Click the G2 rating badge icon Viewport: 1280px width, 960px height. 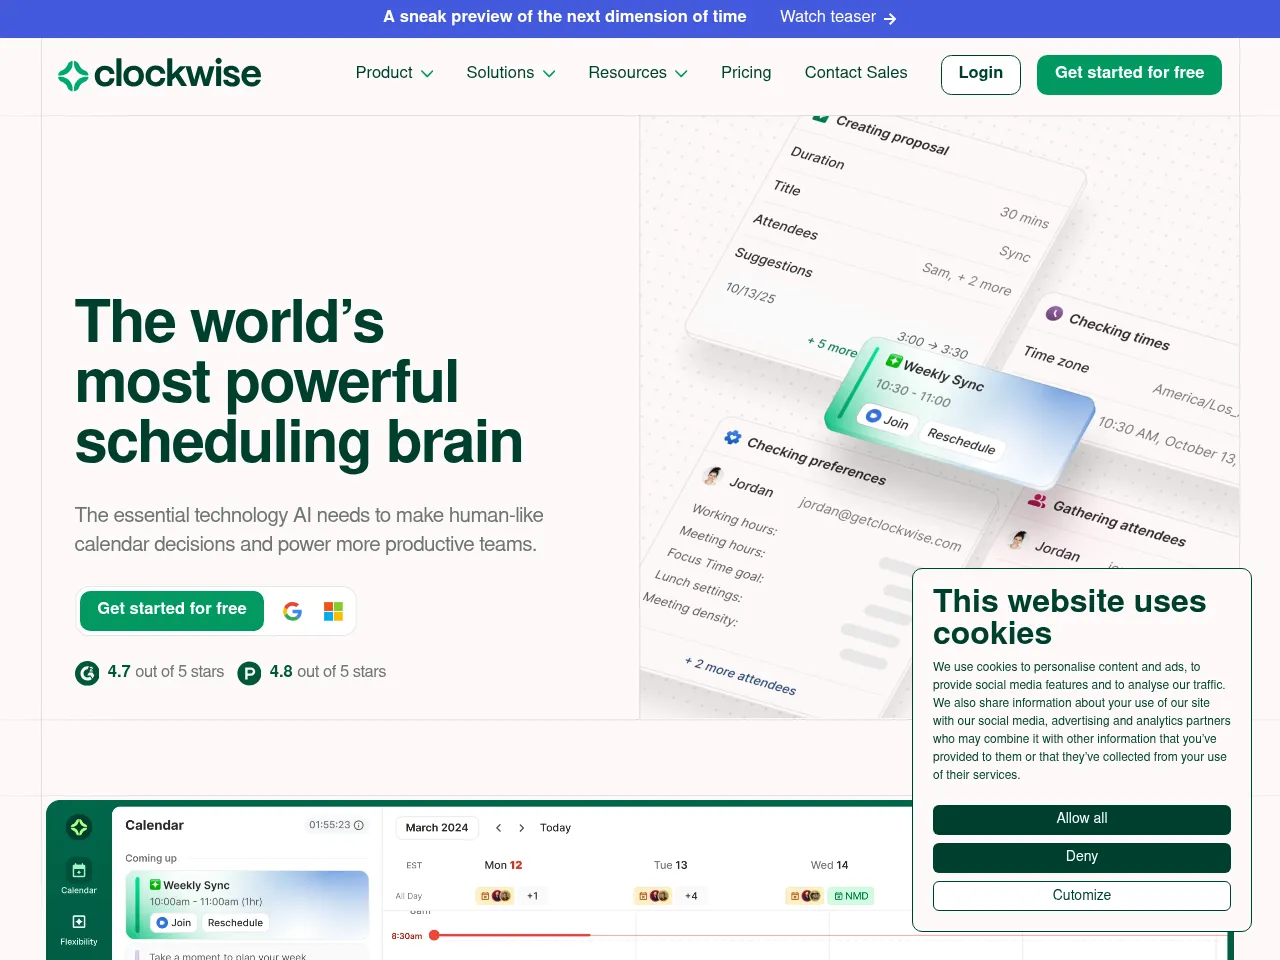pos(87,673)
